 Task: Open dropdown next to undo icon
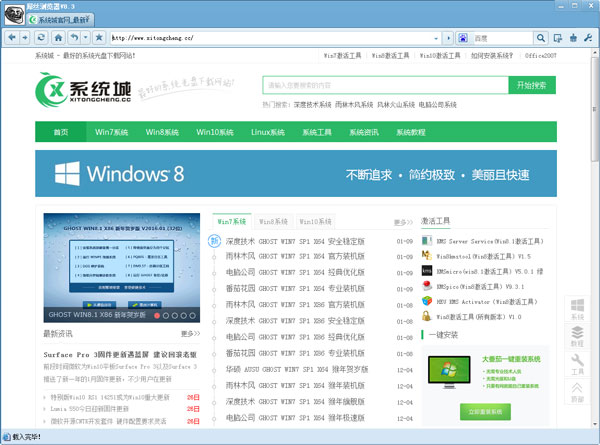click(86, 37)
